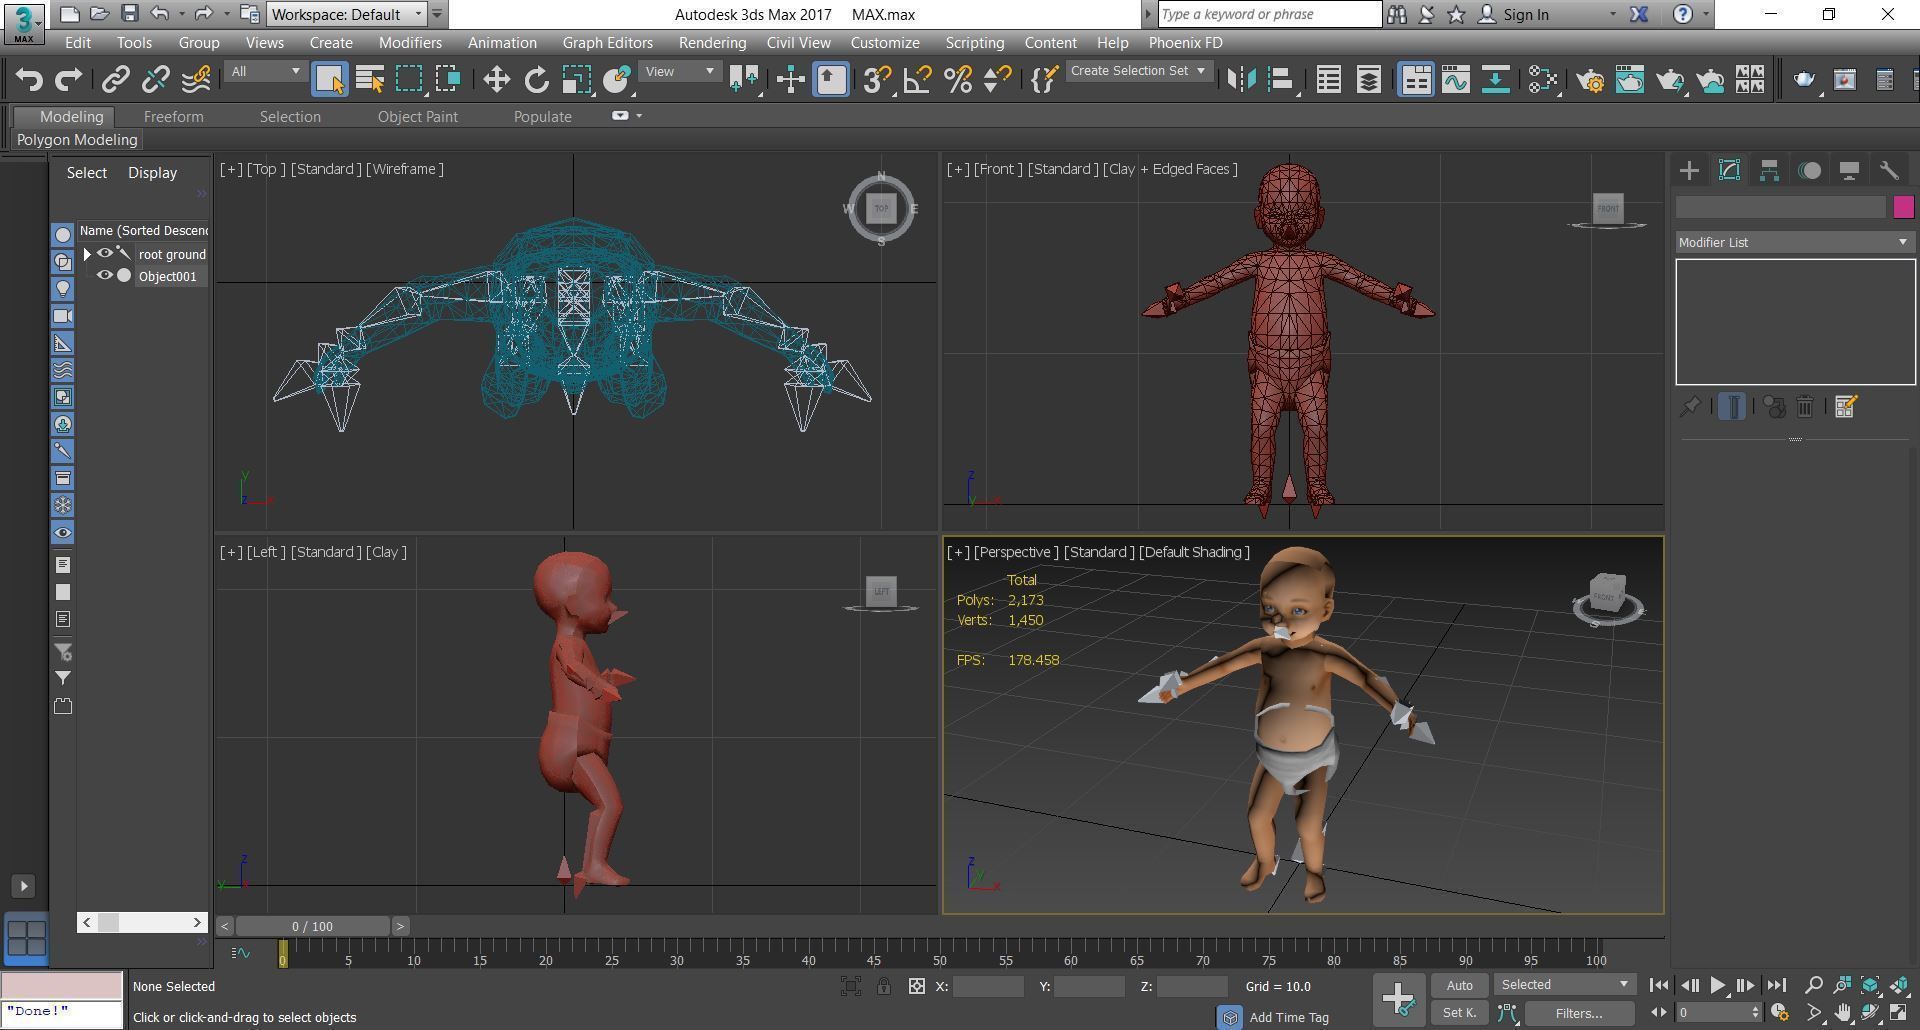The height and width of the screenshot is (1030, 1920).
Task: Hide Object001 with its eye icon
Action: pos(104,276)
